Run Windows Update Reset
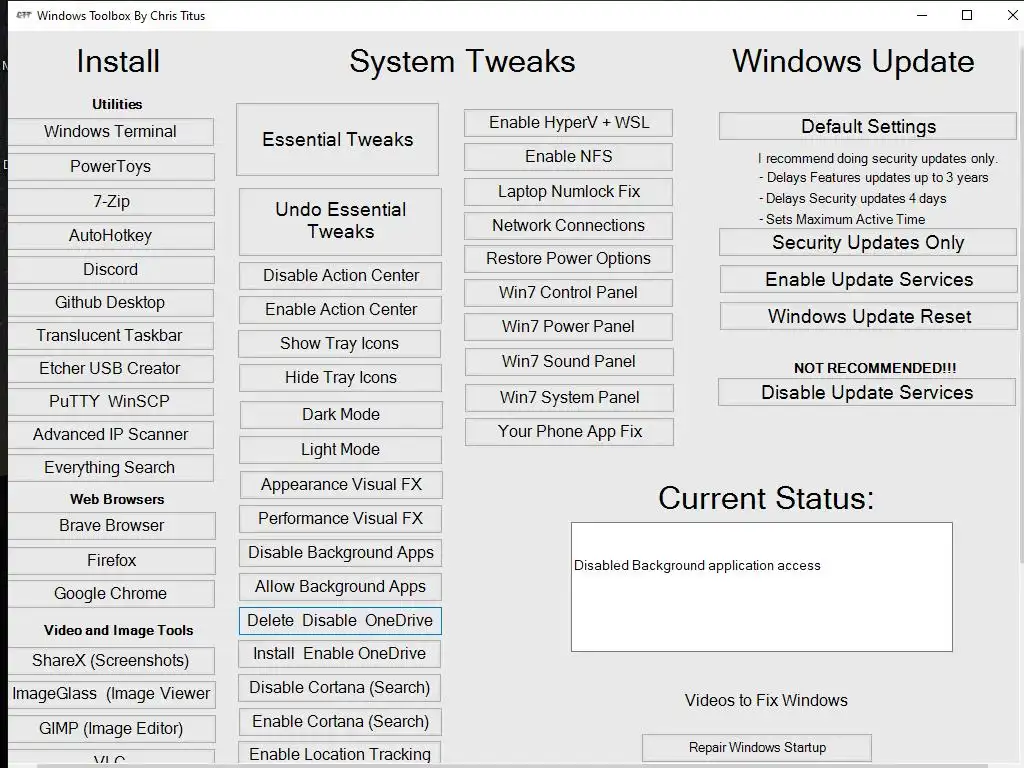The height and width of the screenshot is (768, 1024). coord(869,316)
